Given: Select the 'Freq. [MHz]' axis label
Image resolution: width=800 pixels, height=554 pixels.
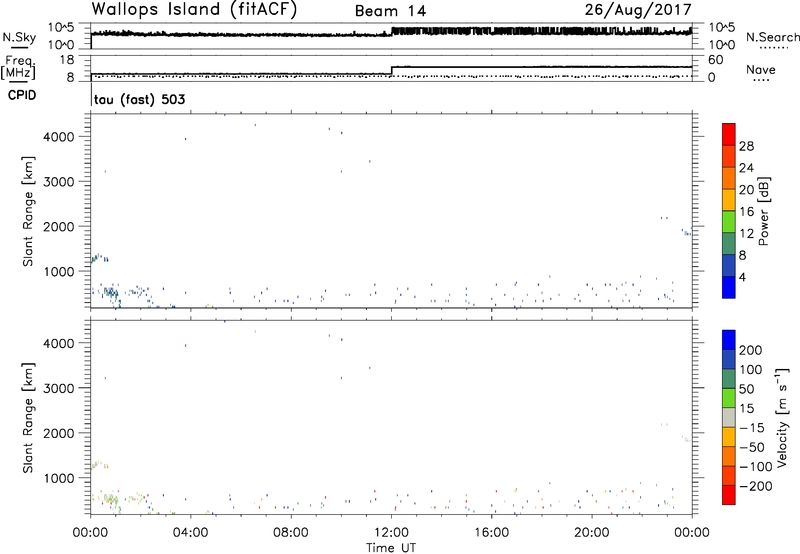Looking at the screenshot, I should [20, 67].
